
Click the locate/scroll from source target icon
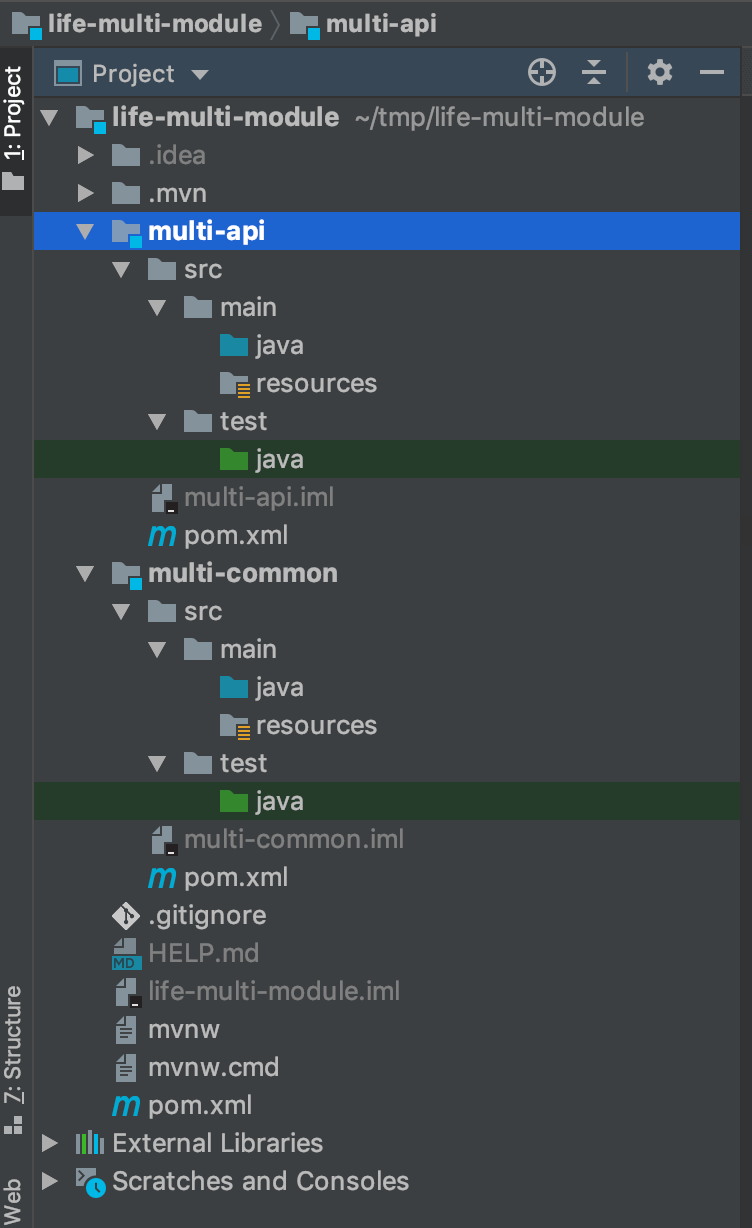click(541, 73)
